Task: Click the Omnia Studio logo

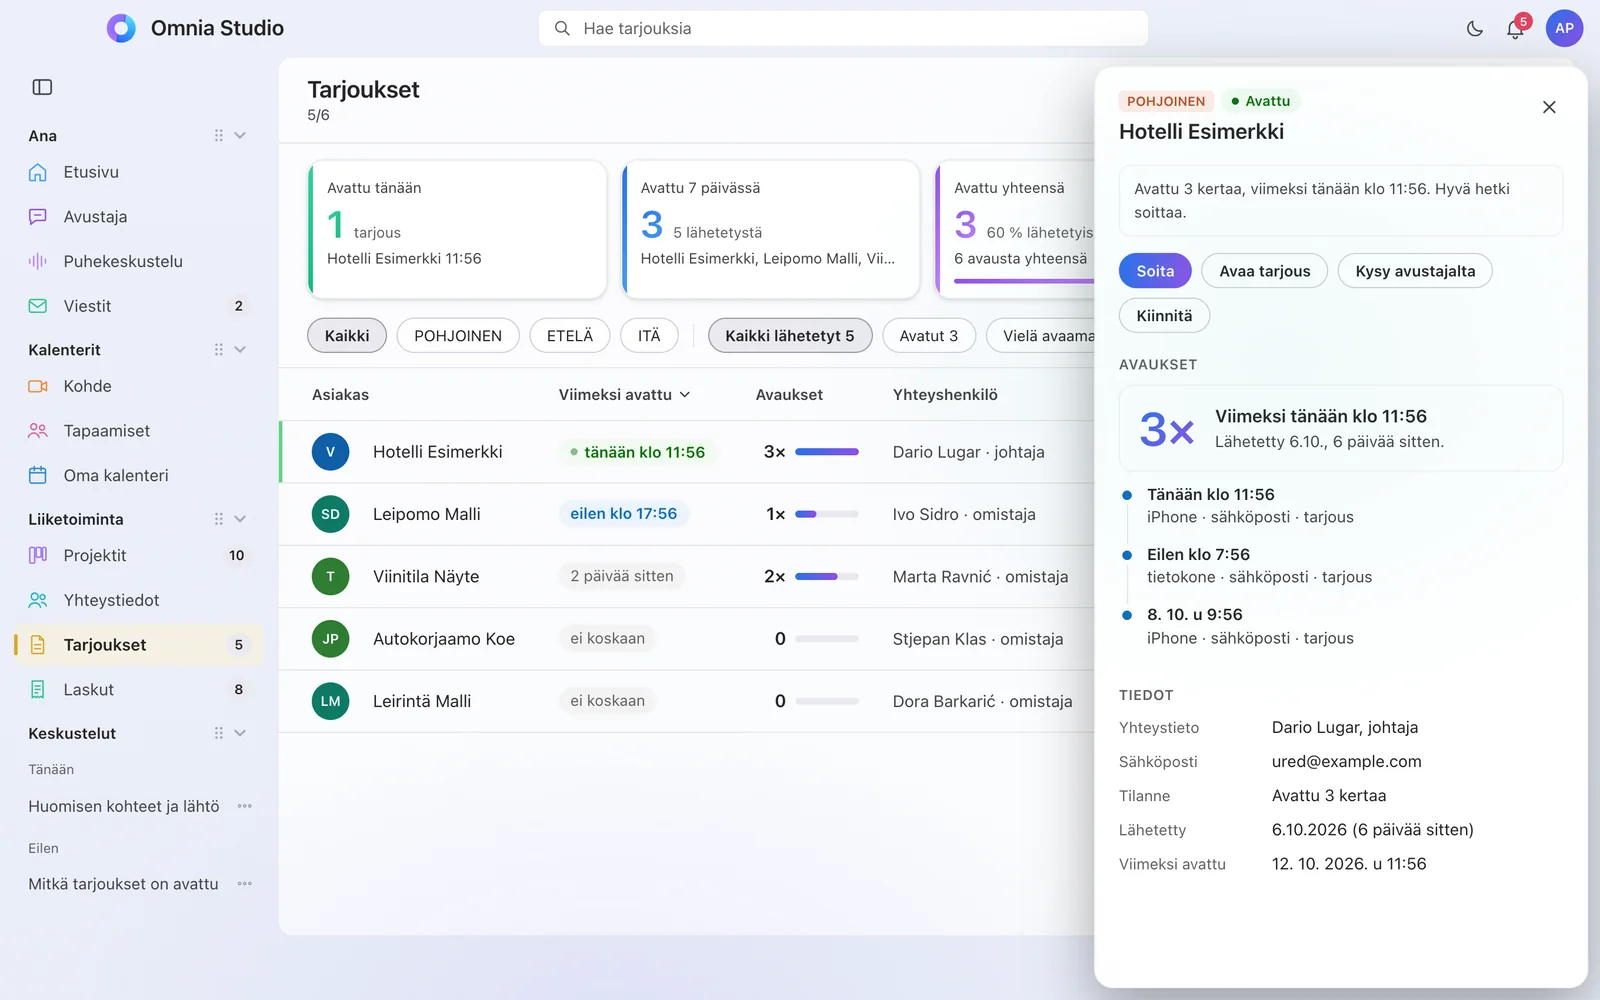Action: (121, 28)
